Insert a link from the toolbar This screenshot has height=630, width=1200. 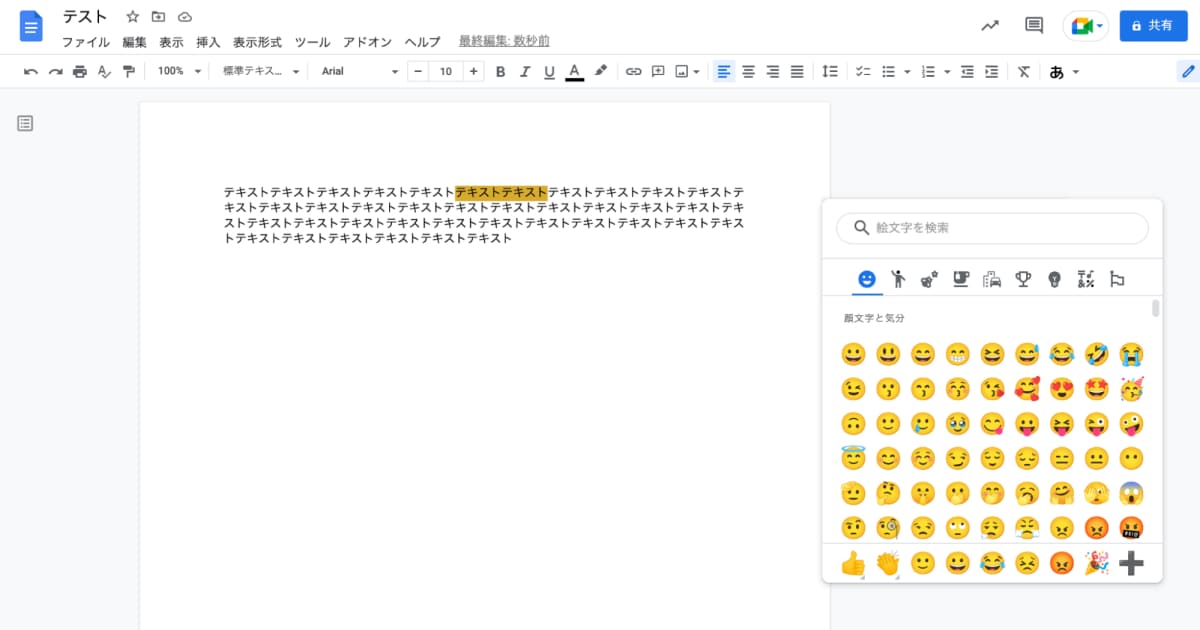tap(633, 71)
